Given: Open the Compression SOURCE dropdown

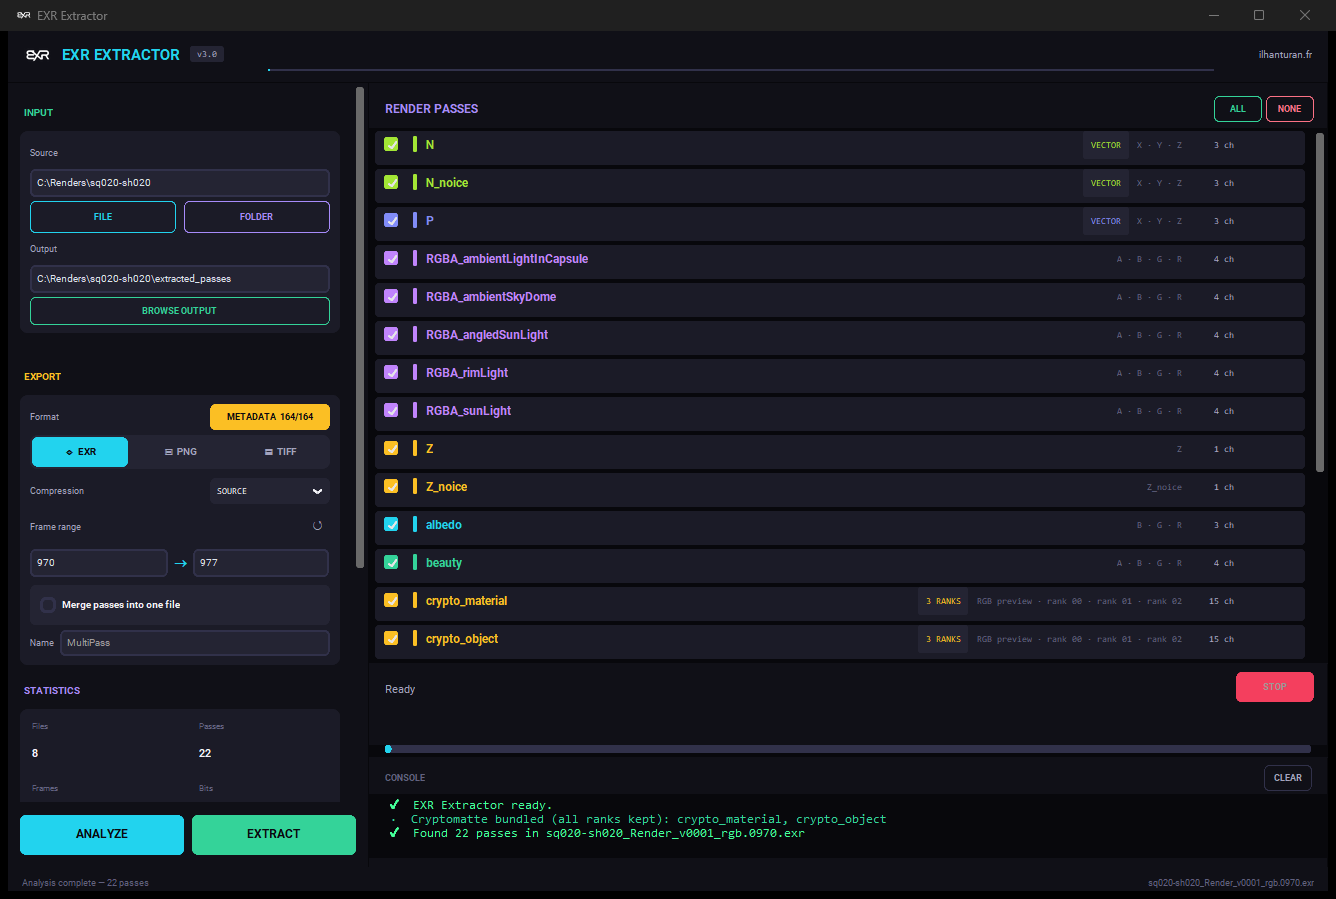Looking at the screenshot, I should coord(270,491).
